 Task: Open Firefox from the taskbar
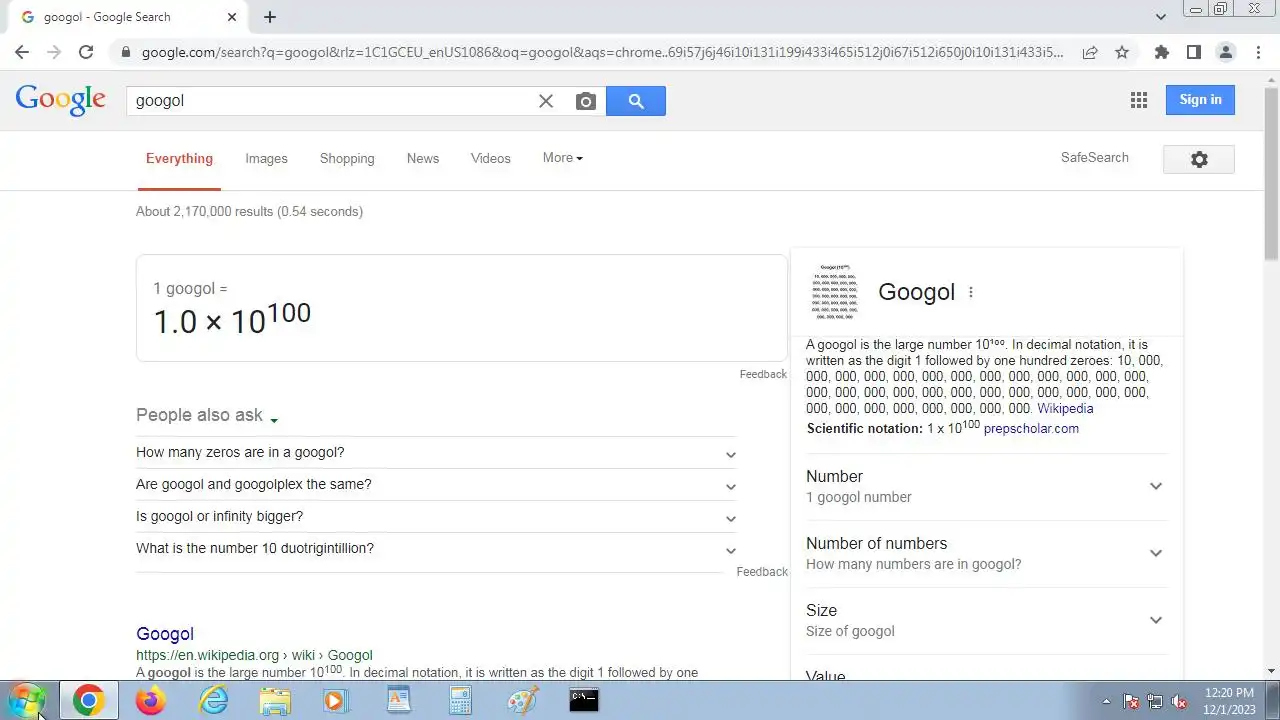[x=151, y=701]
